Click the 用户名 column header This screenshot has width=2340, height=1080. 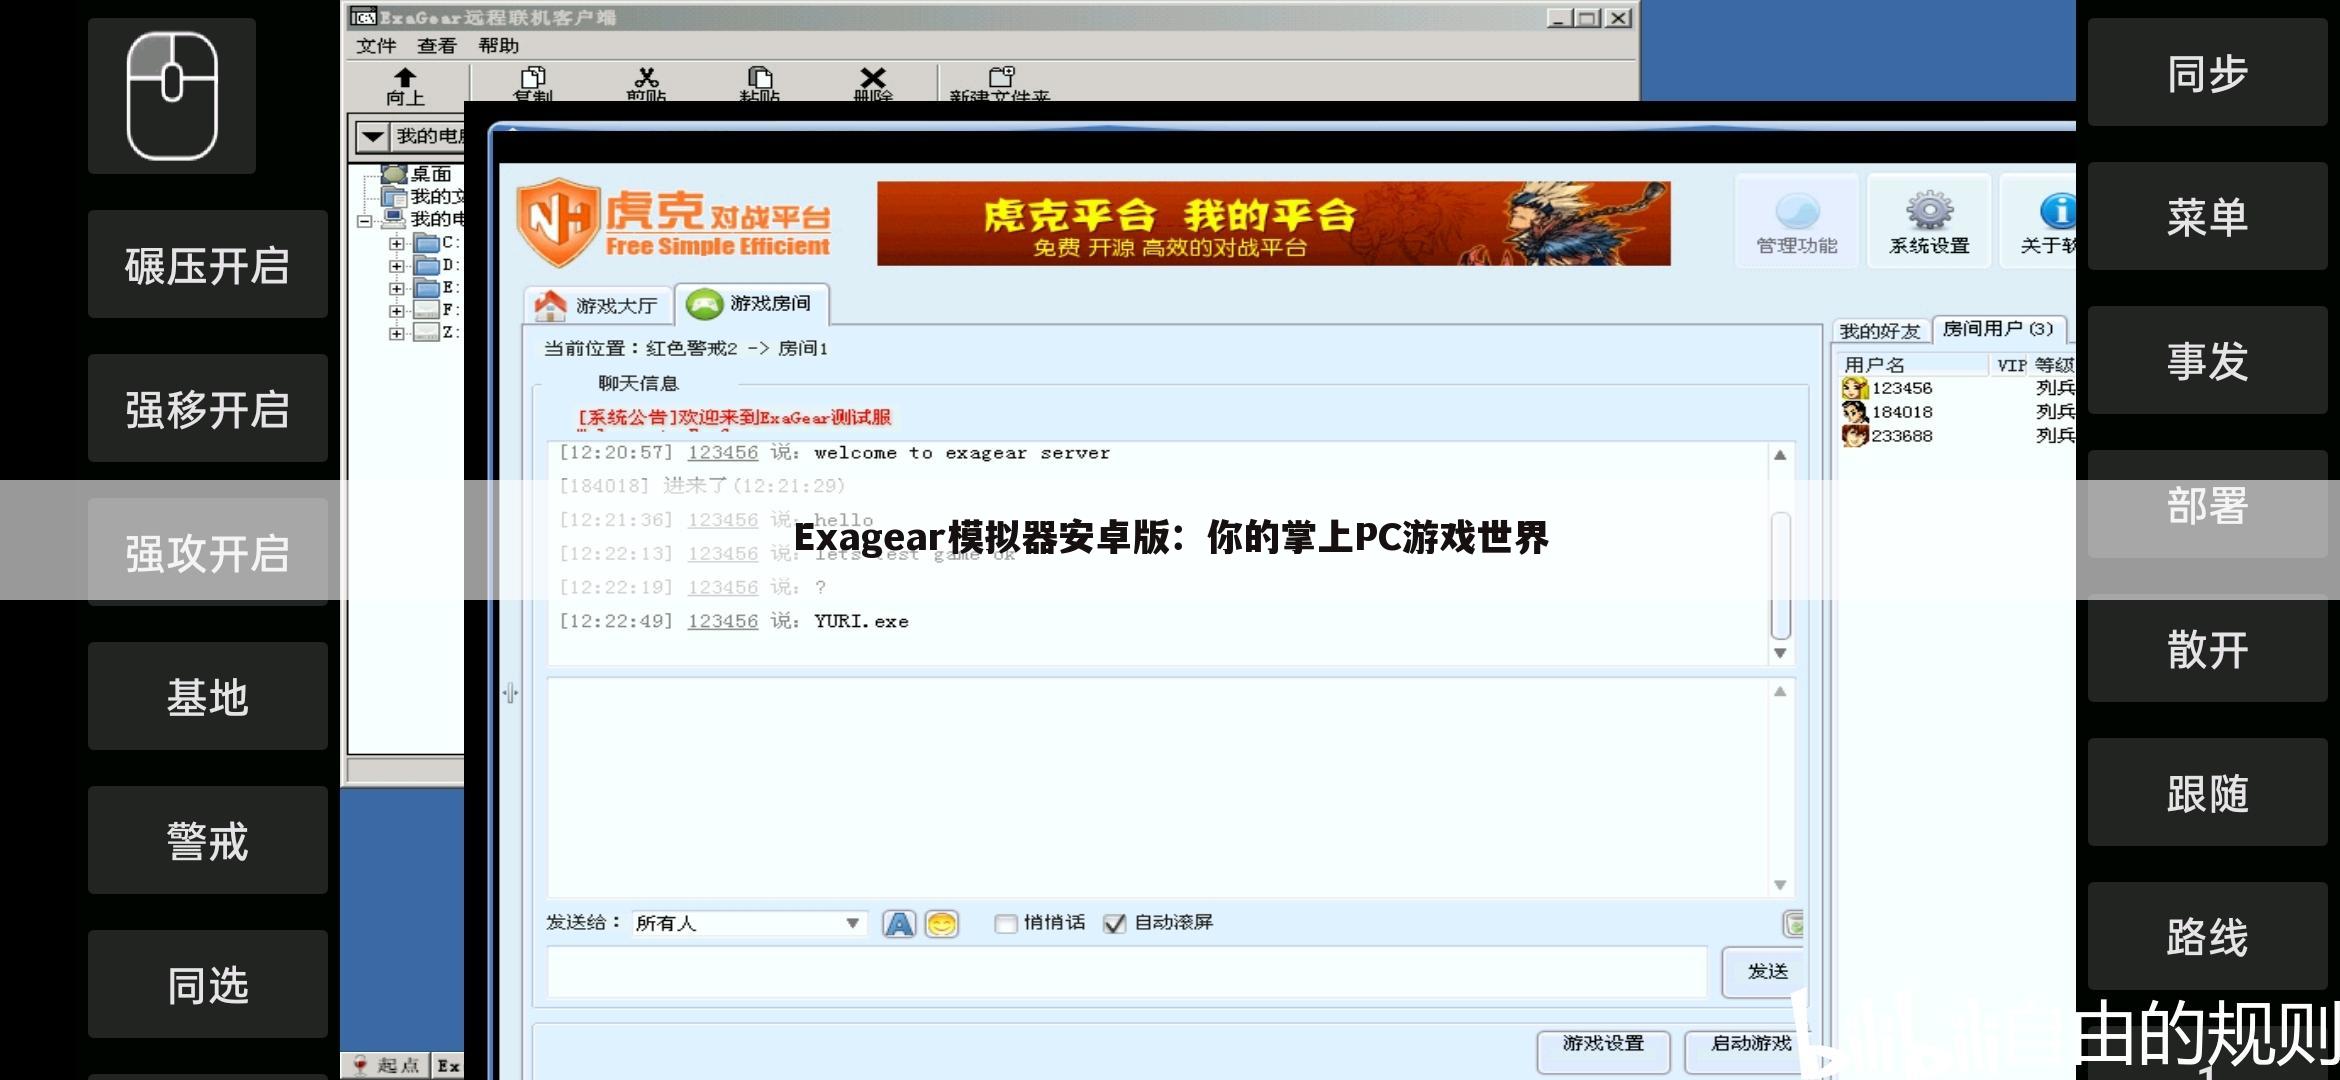pos(1913,365)
